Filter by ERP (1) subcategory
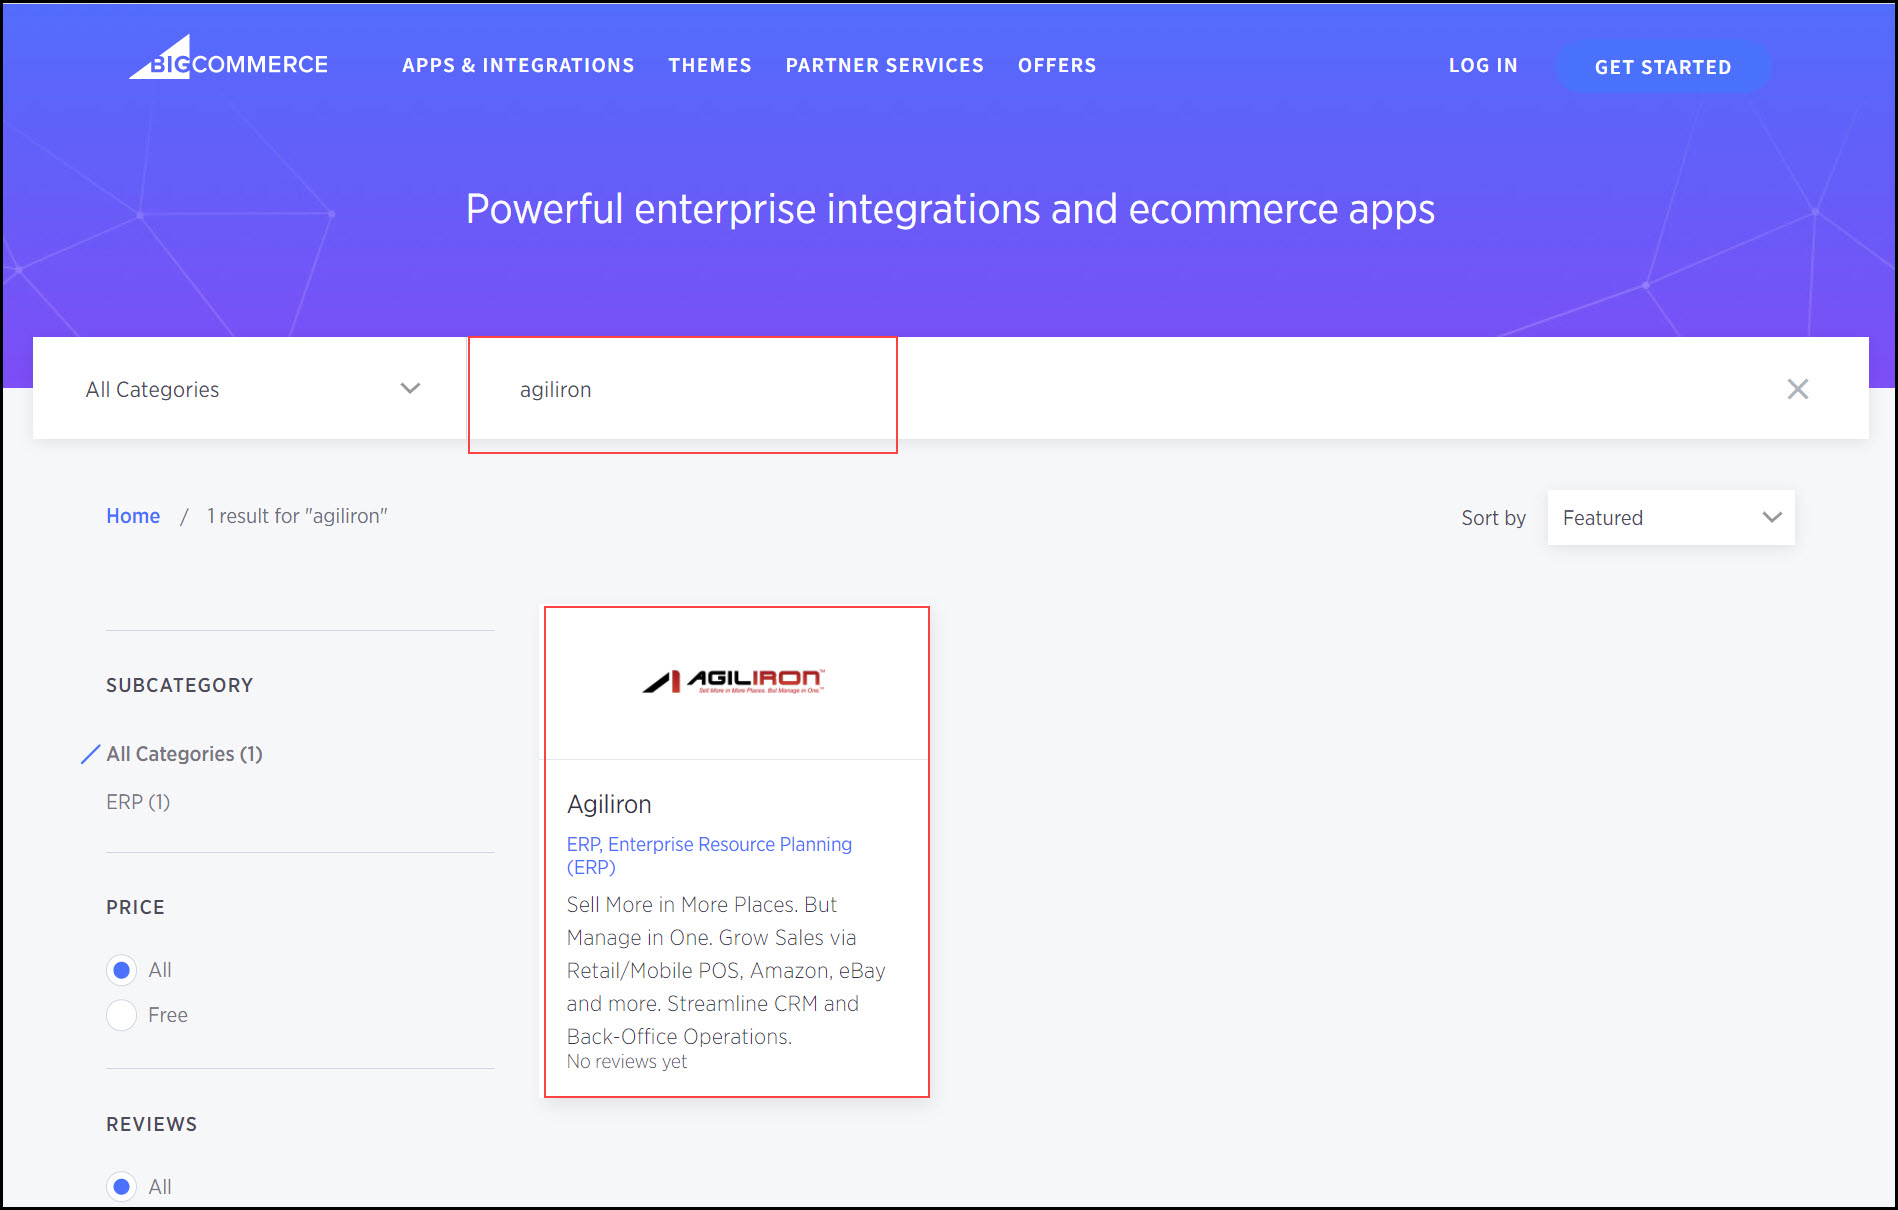Image resolution: width=1898 pixels, height=1210 pixels. (138, 802)
